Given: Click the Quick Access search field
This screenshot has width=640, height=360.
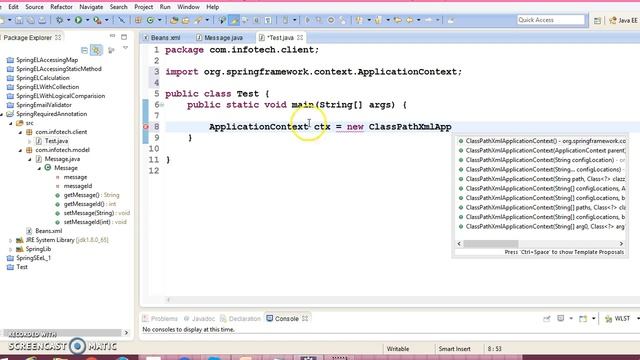Looking at the screenshot, I should pyautogui.click(x=551, y=20).
